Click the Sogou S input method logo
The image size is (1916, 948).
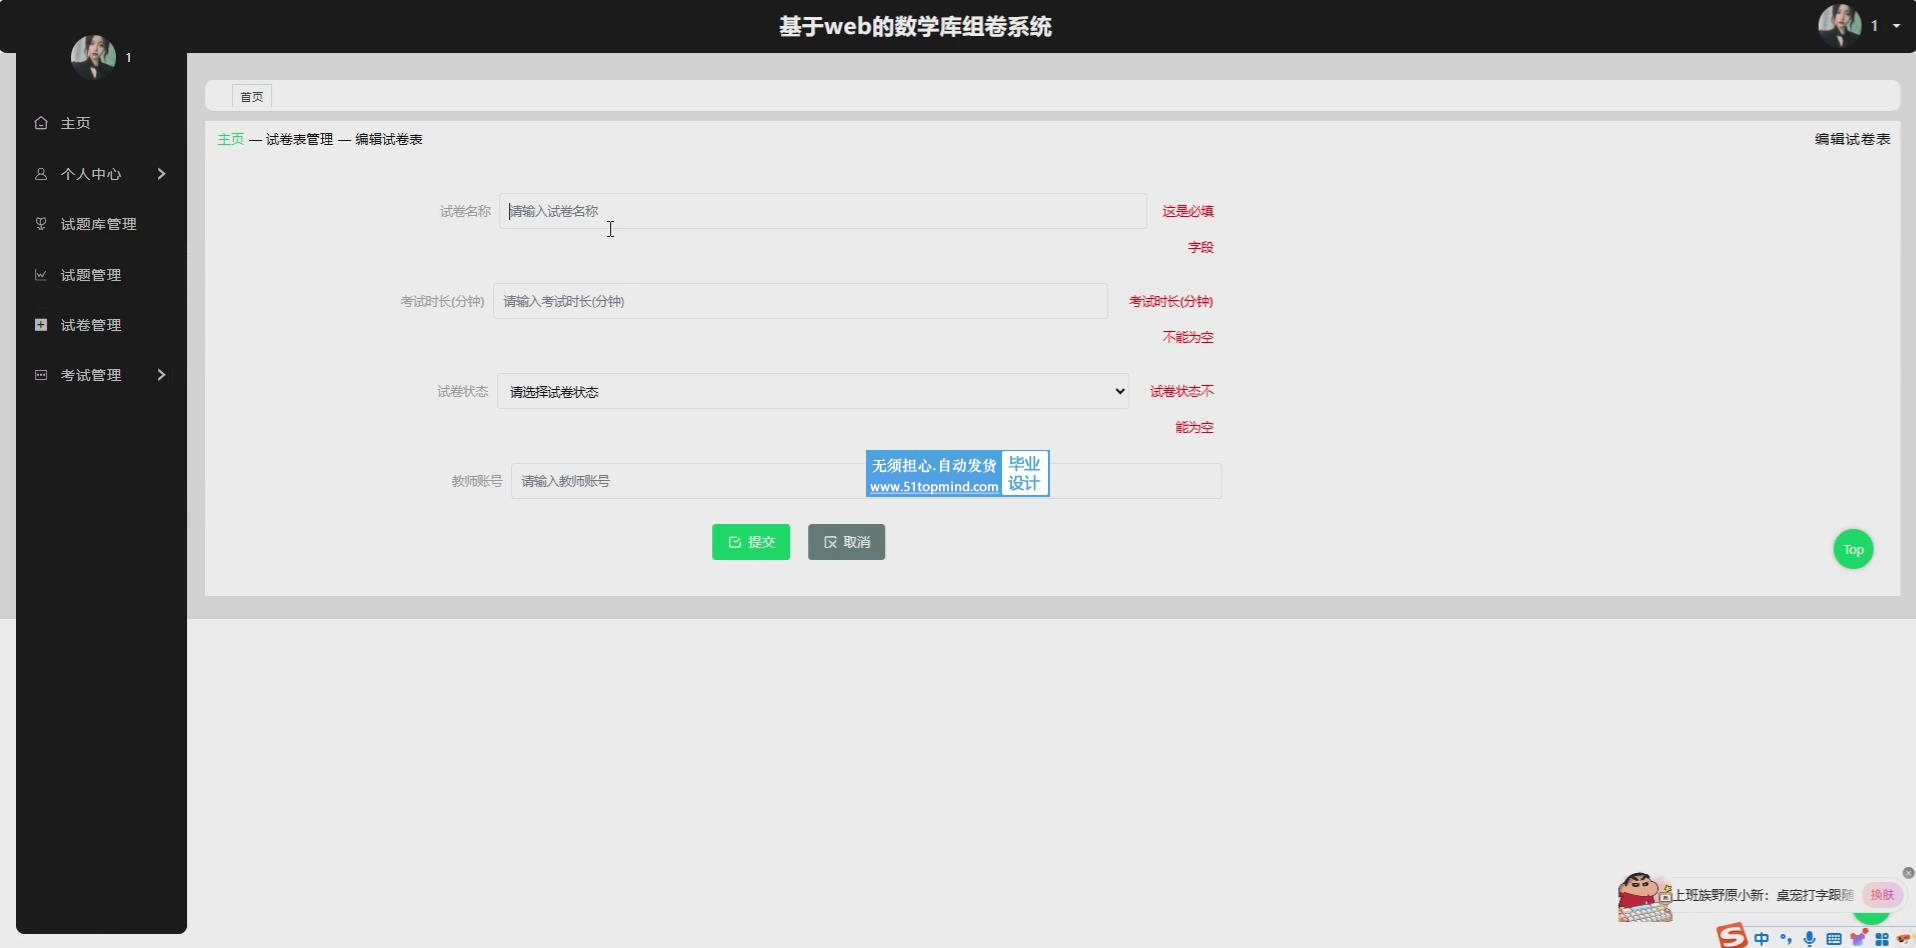point(1732,936)
